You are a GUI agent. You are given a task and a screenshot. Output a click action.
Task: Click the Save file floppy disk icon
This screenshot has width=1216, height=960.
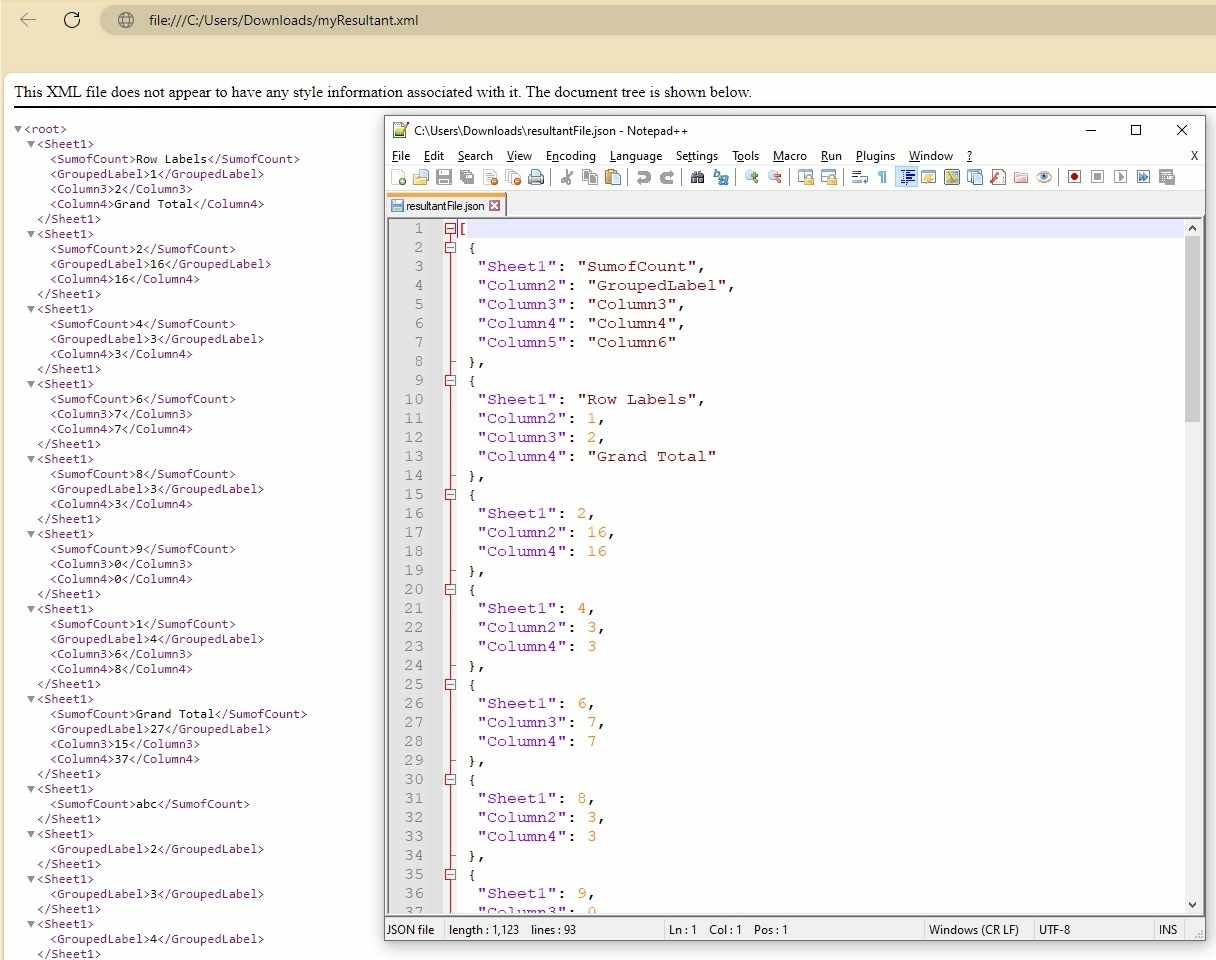pos(444,178)
